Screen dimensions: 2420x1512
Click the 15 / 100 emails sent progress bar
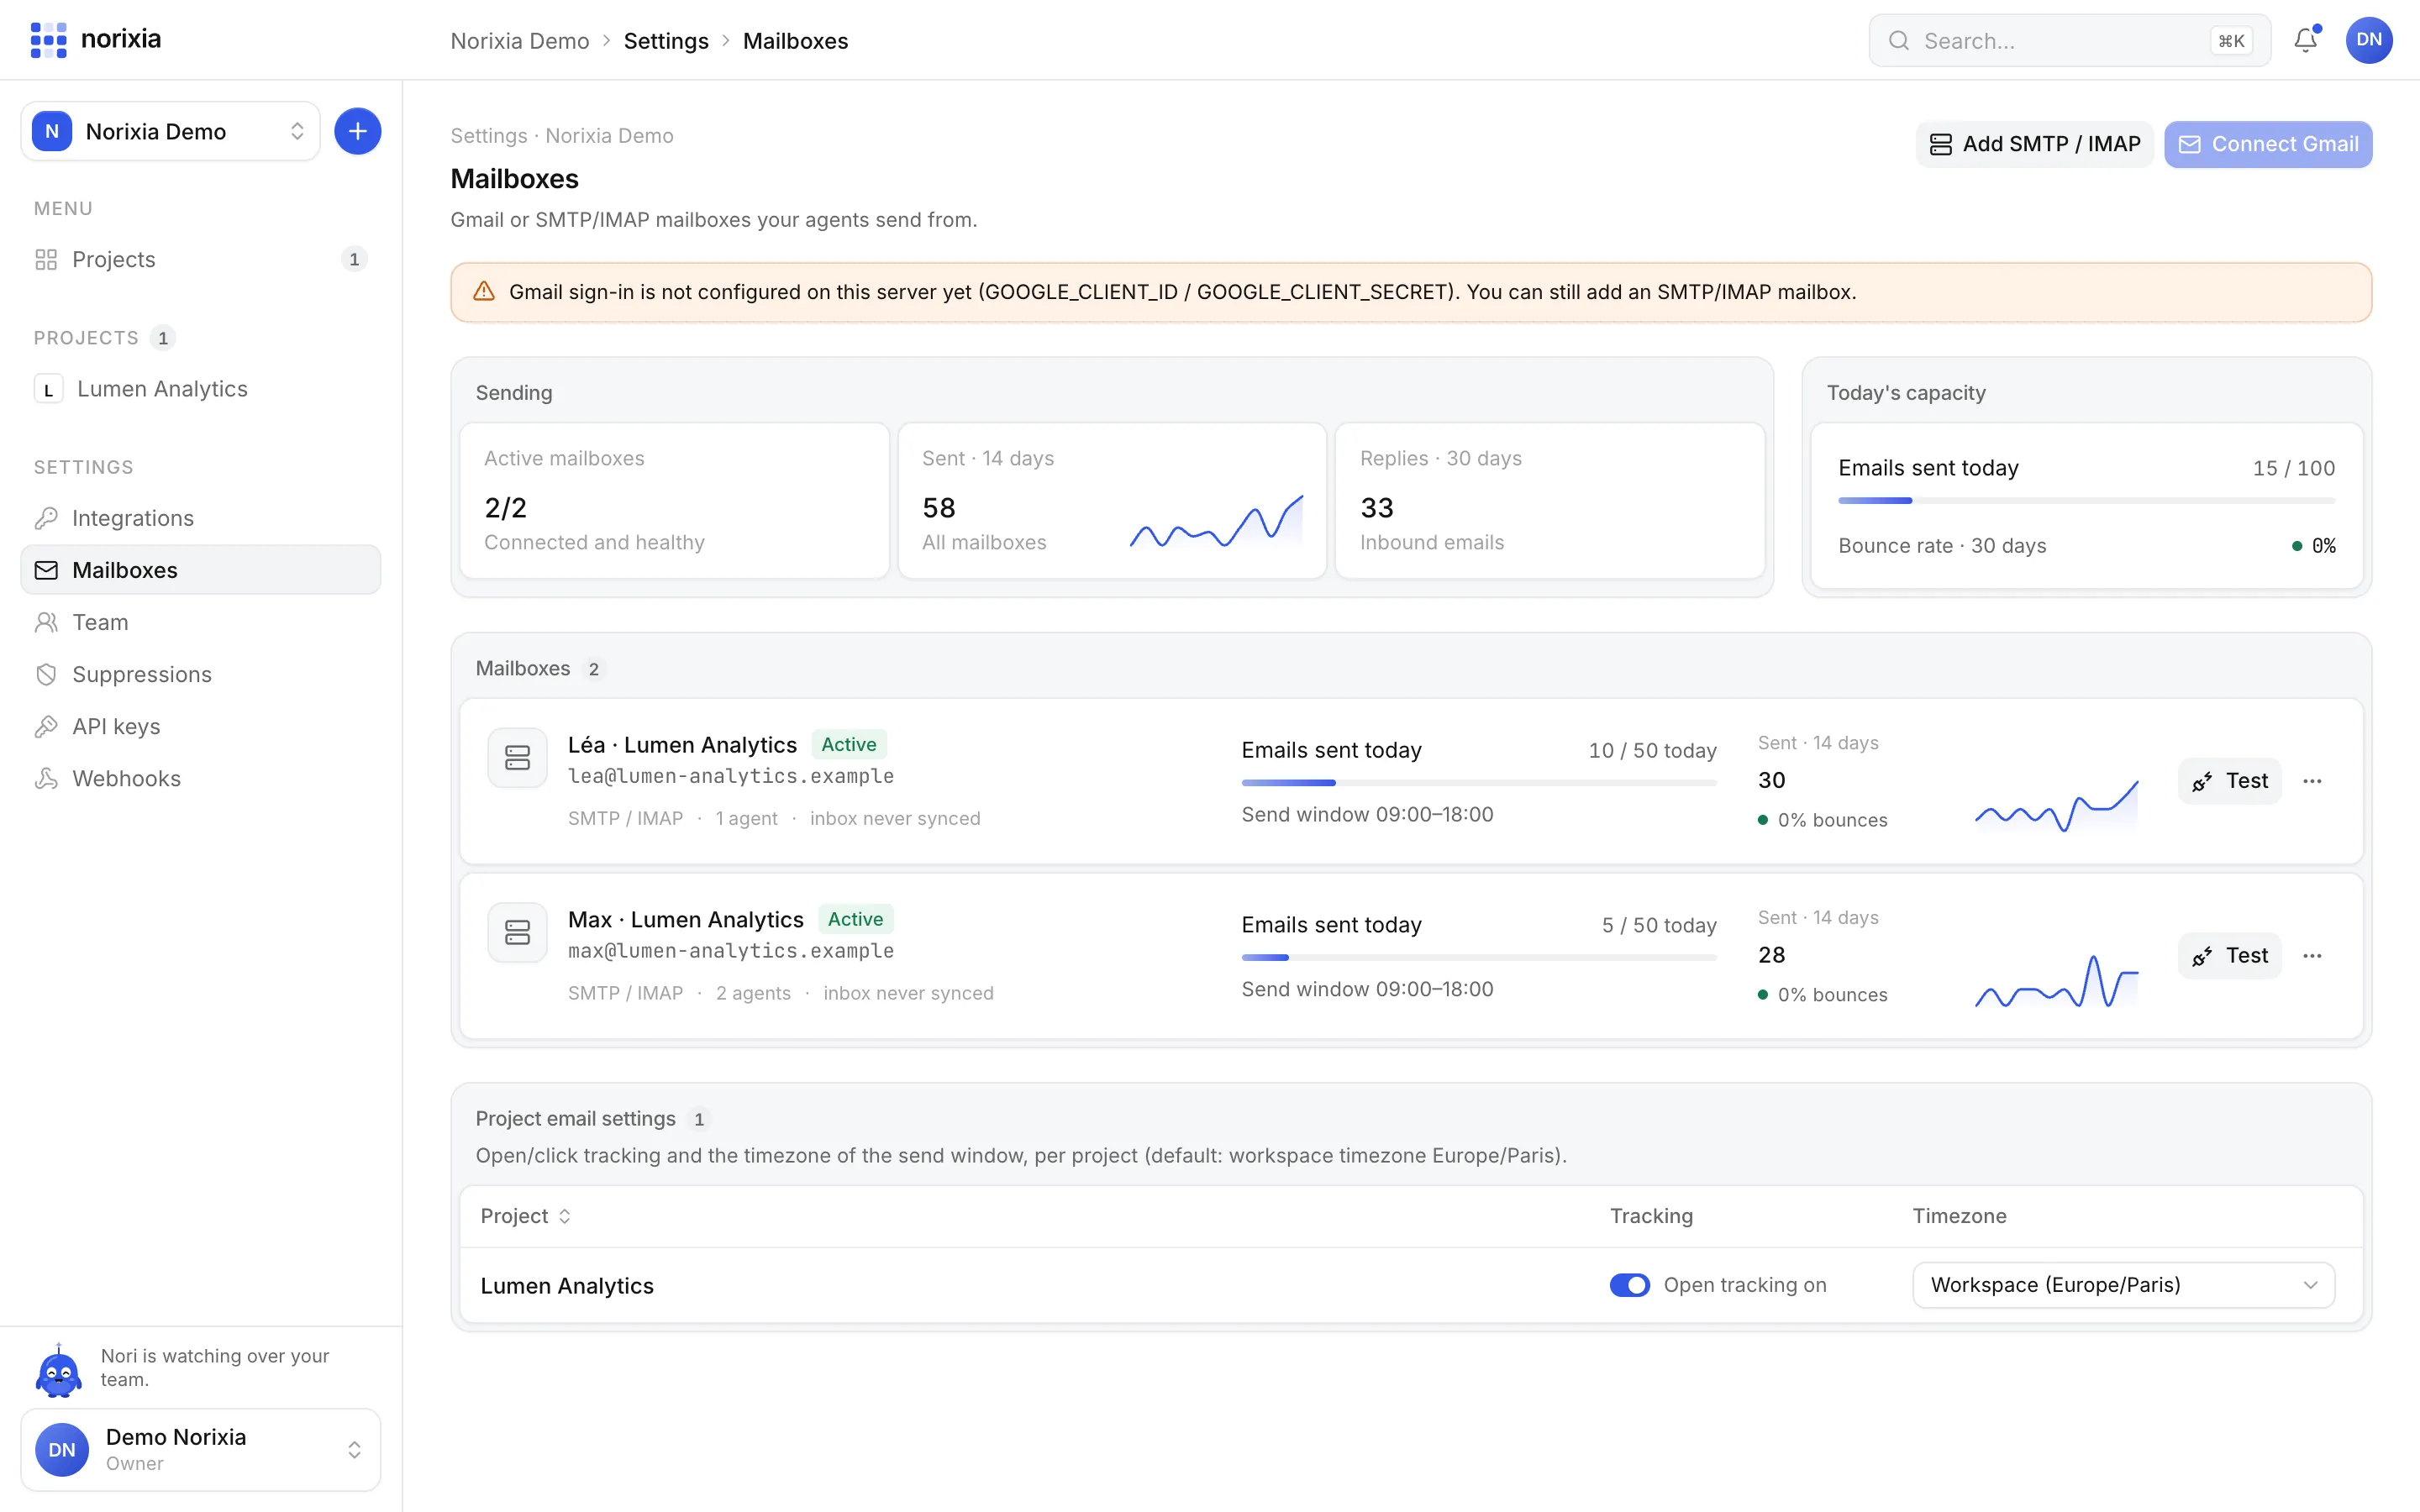coord(2086,500)
